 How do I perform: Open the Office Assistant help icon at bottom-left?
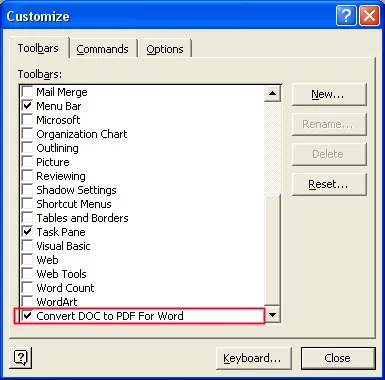click(21, 358)
